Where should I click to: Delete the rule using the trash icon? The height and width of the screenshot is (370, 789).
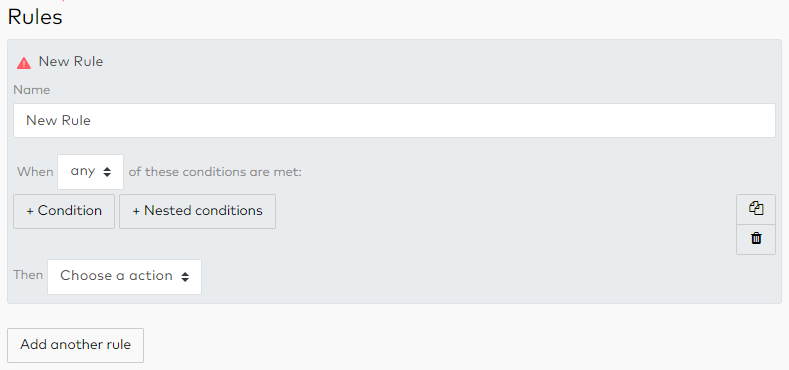(756, 239)
